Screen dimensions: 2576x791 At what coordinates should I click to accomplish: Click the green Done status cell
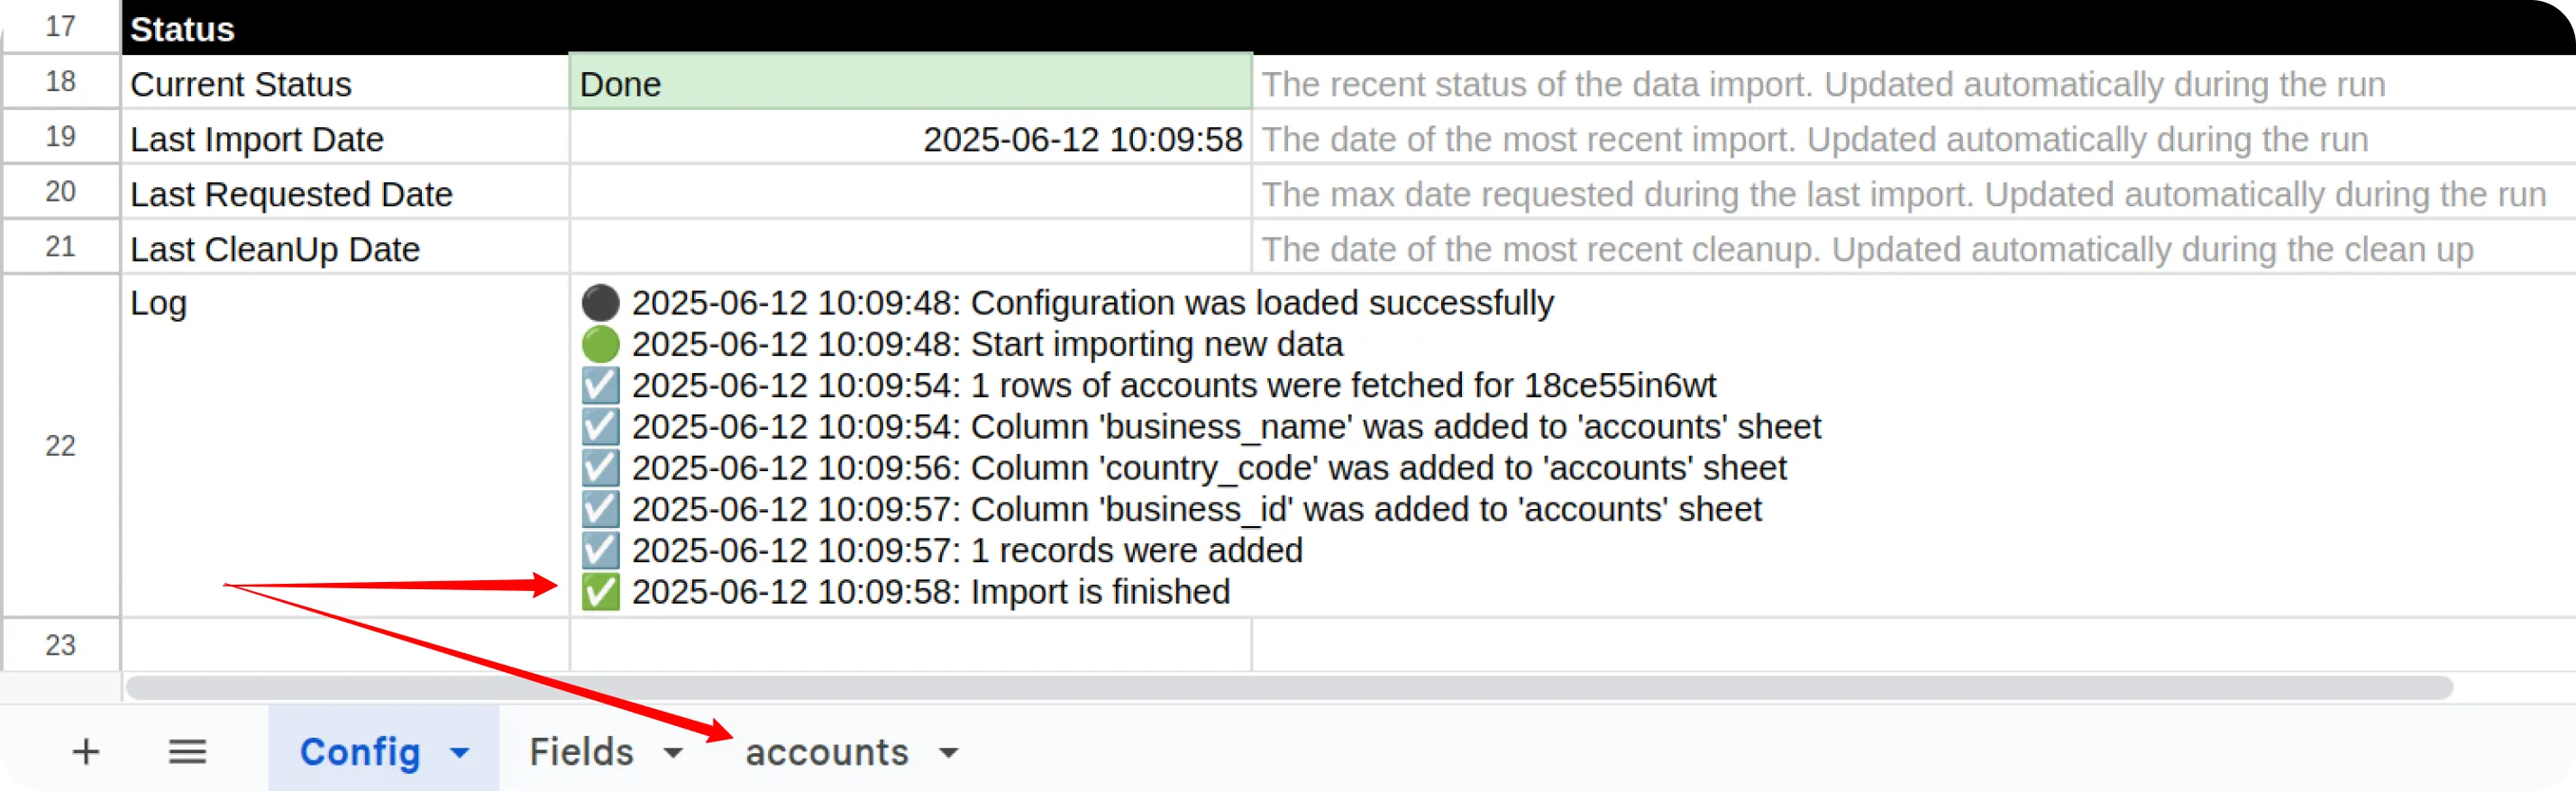pos(910,83)
